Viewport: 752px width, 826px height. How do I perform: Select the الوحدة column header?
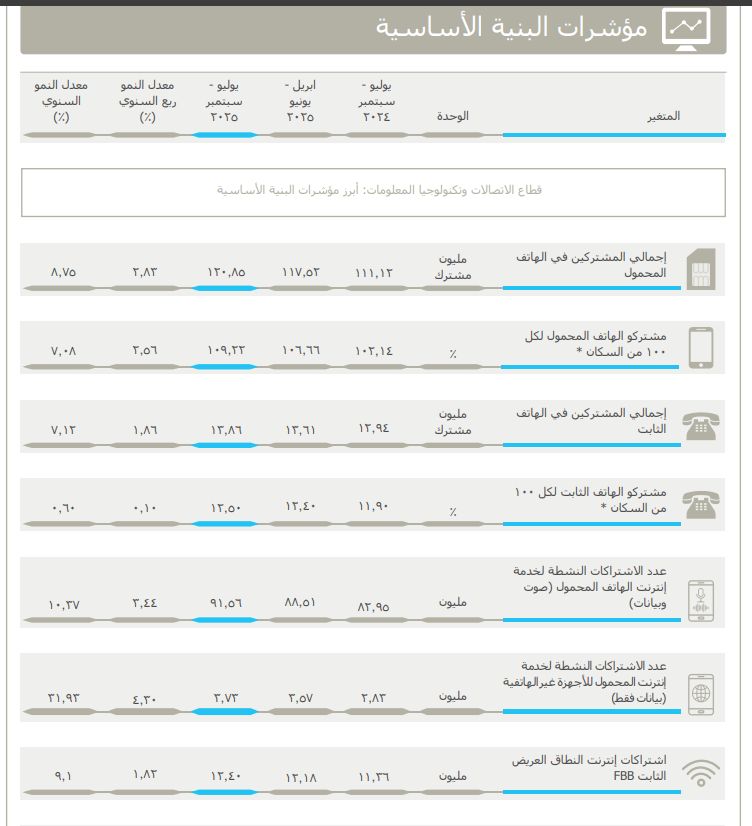click(x=452, y=116)
